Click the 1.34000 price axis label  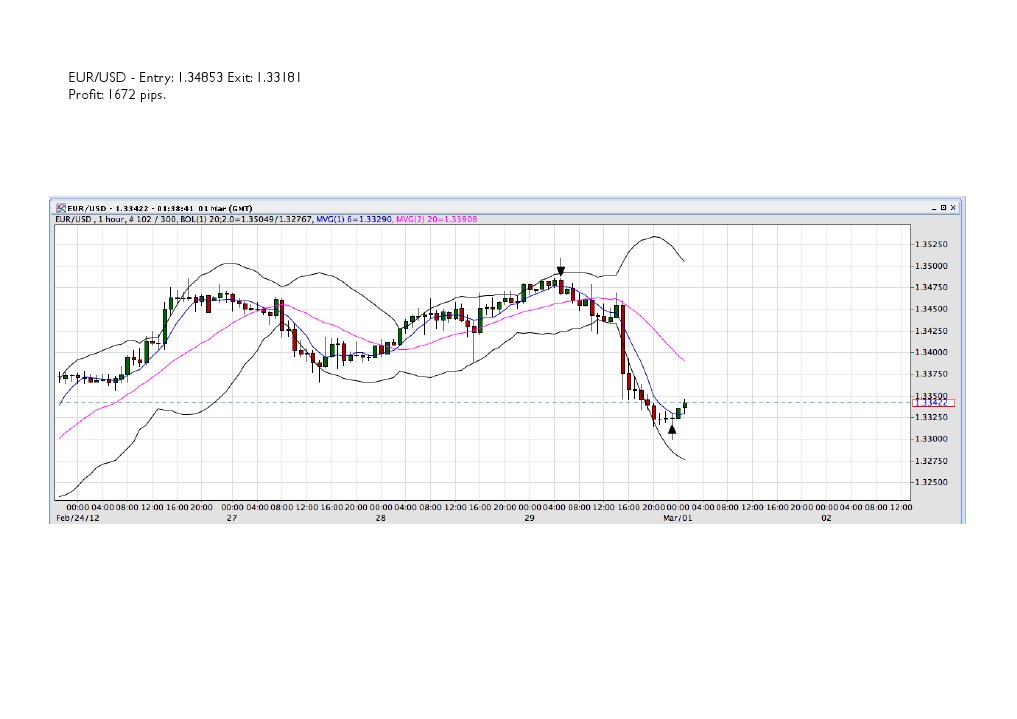click(x=931, y=353)
